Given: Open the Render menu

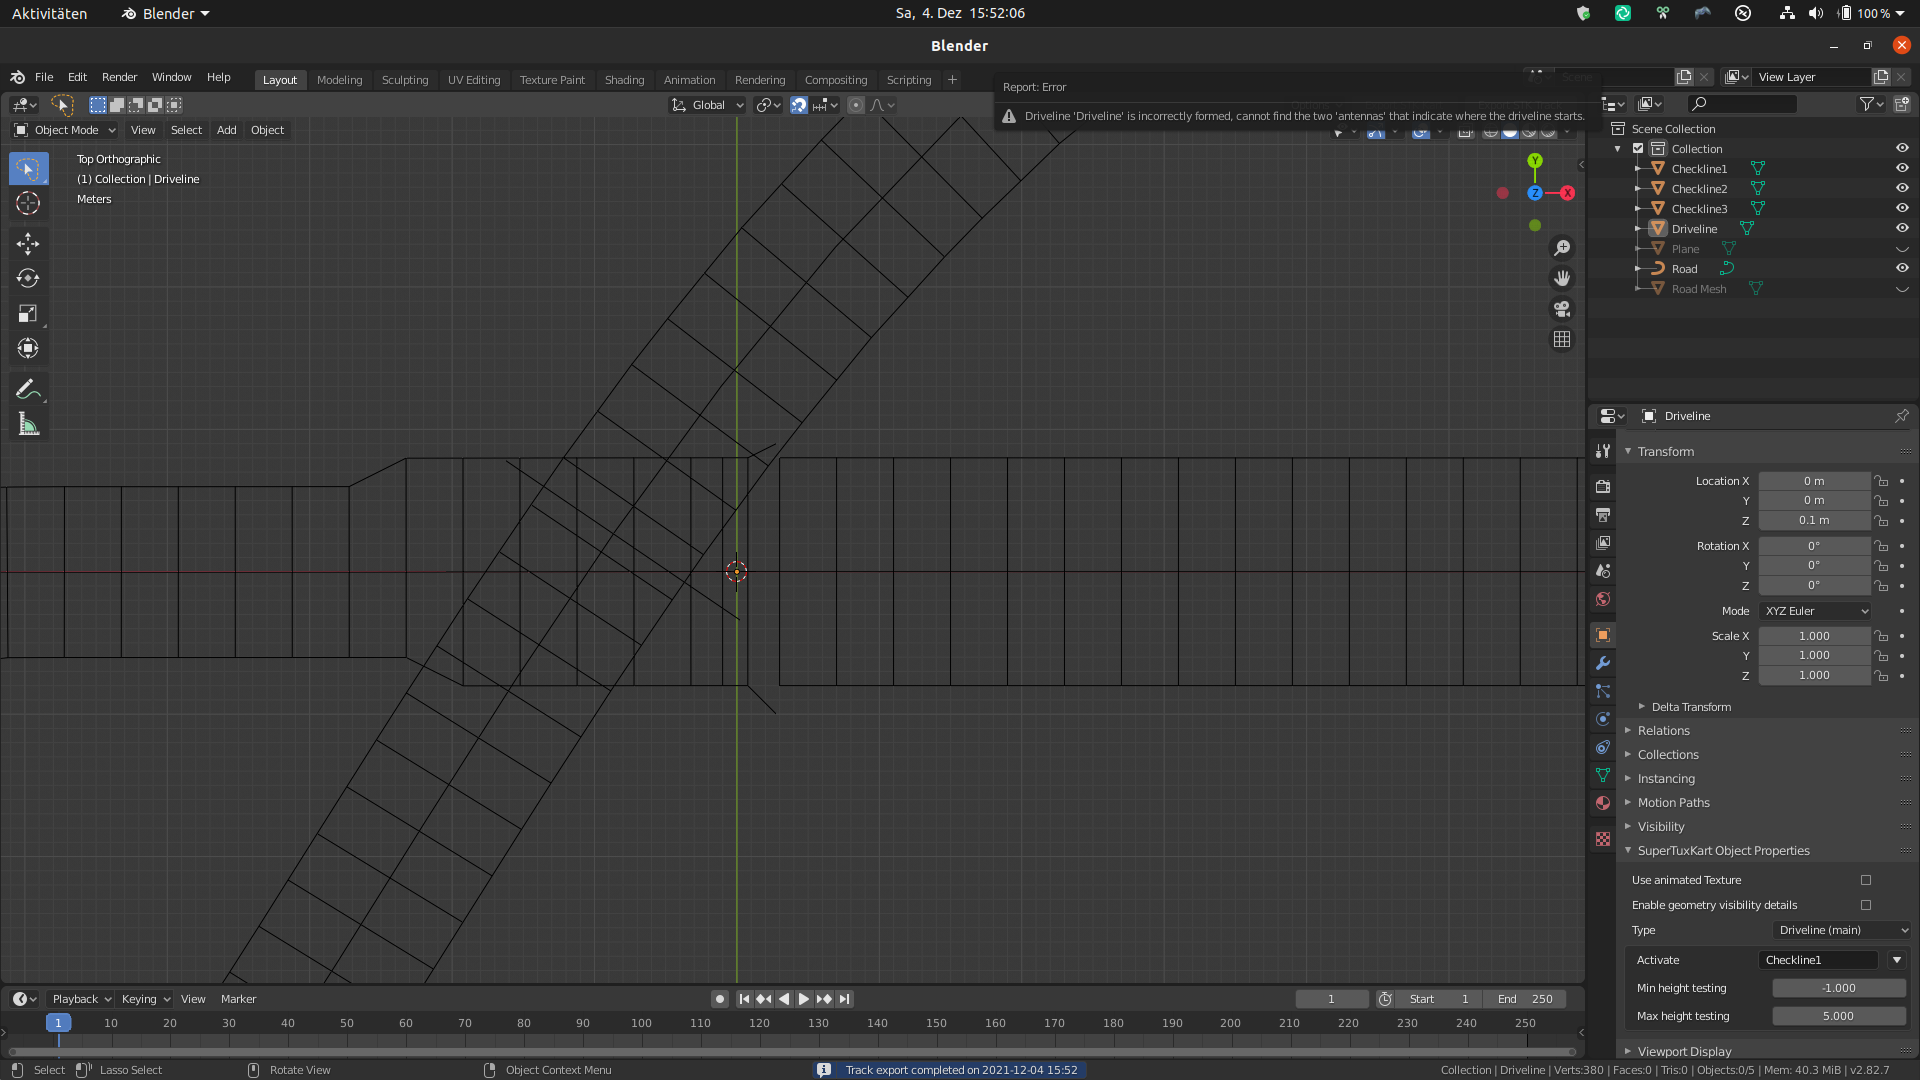Looking at the screenshot, I should tap(119, 77).
